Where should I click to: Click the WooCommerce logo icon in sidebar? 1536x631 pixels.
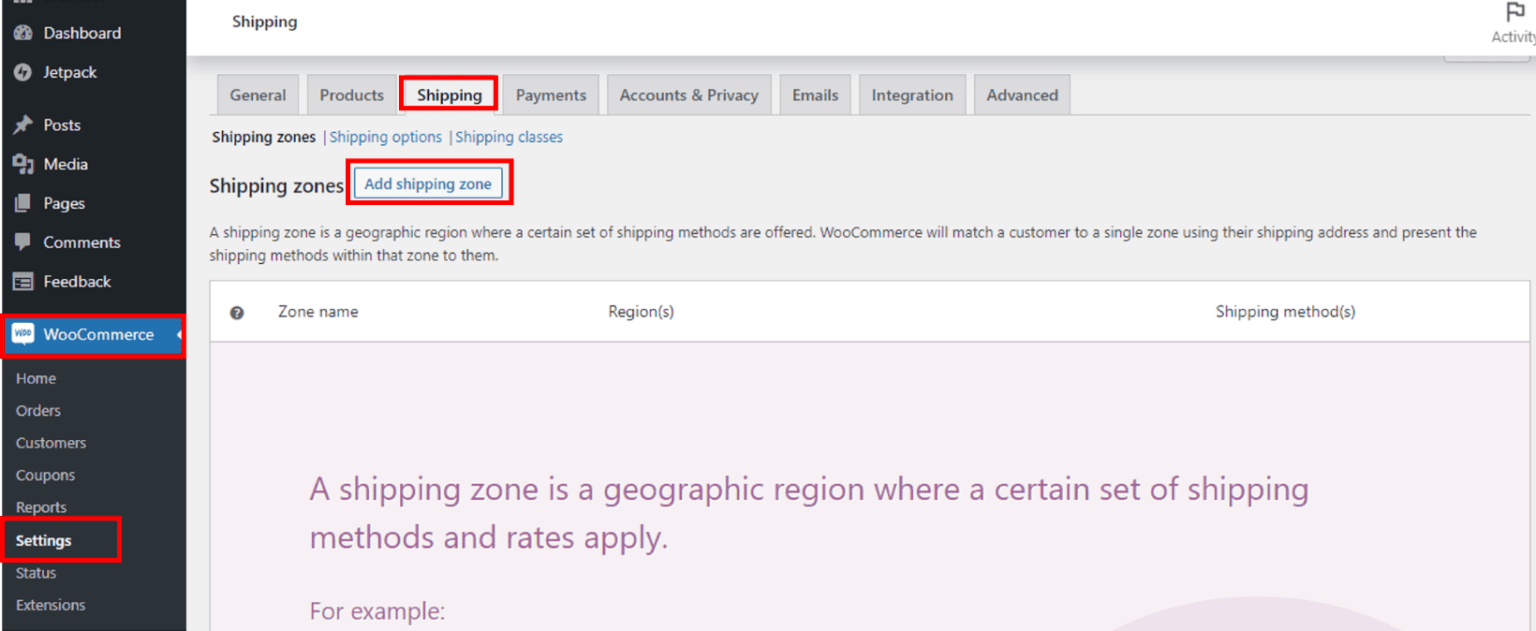click(x=22, y=334)
